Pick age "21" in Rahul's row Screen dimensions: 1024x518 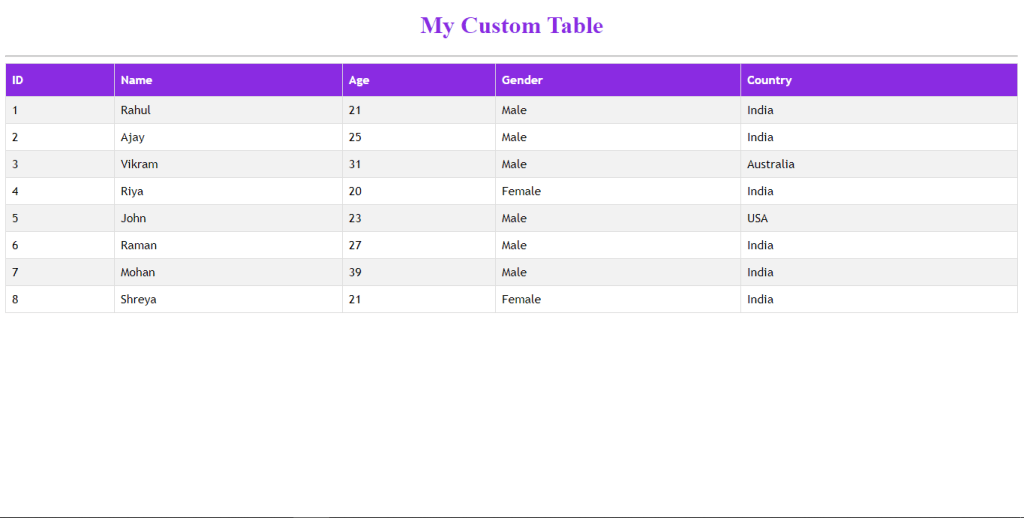(x=419, y=110)
